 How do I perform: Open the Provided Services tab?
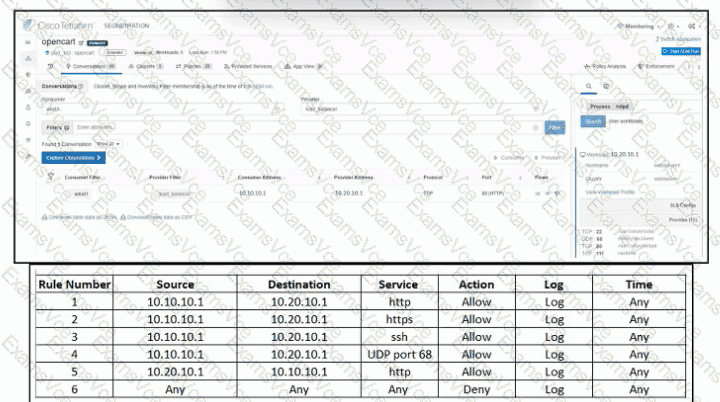click(248, 67)
